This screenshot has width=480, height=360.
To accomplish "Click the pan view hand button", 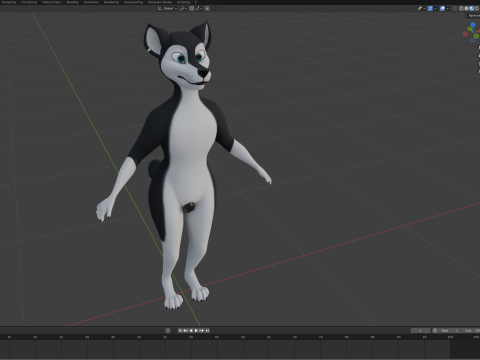I will [479, 55].
